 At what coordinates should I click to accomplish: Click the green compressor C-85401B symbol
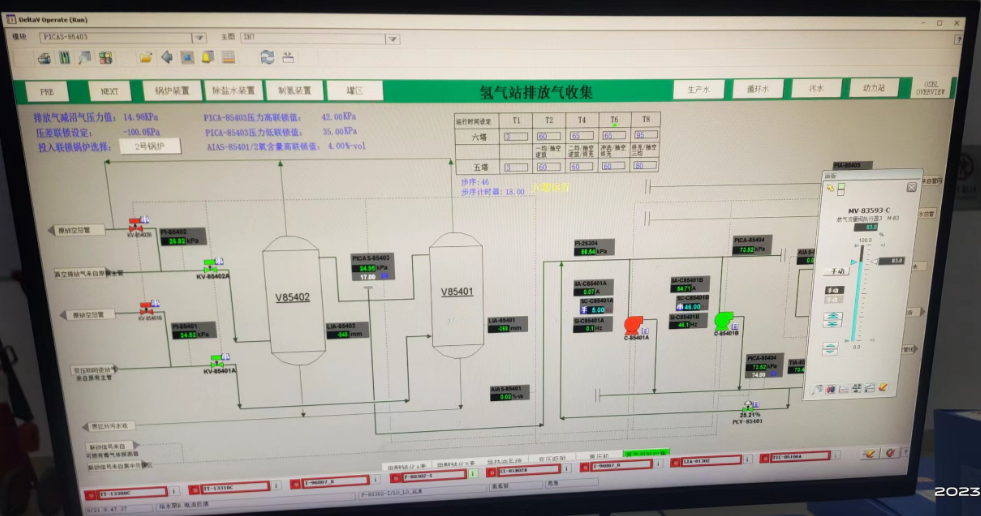(723, 320)
